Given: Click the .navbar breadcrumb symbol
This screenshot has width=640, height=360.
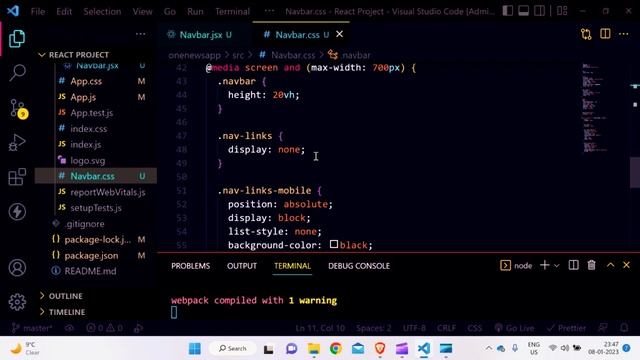Looking at the screenshot, I should (x=356, y=55).
